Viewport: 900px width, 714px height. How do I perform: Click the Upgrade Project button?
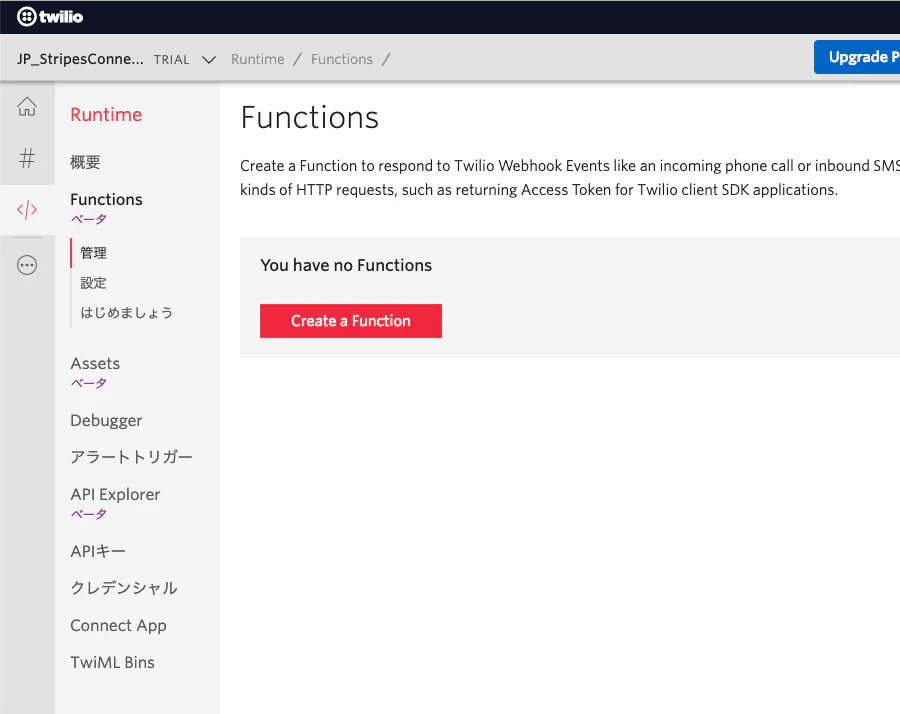tap(857, 57)
